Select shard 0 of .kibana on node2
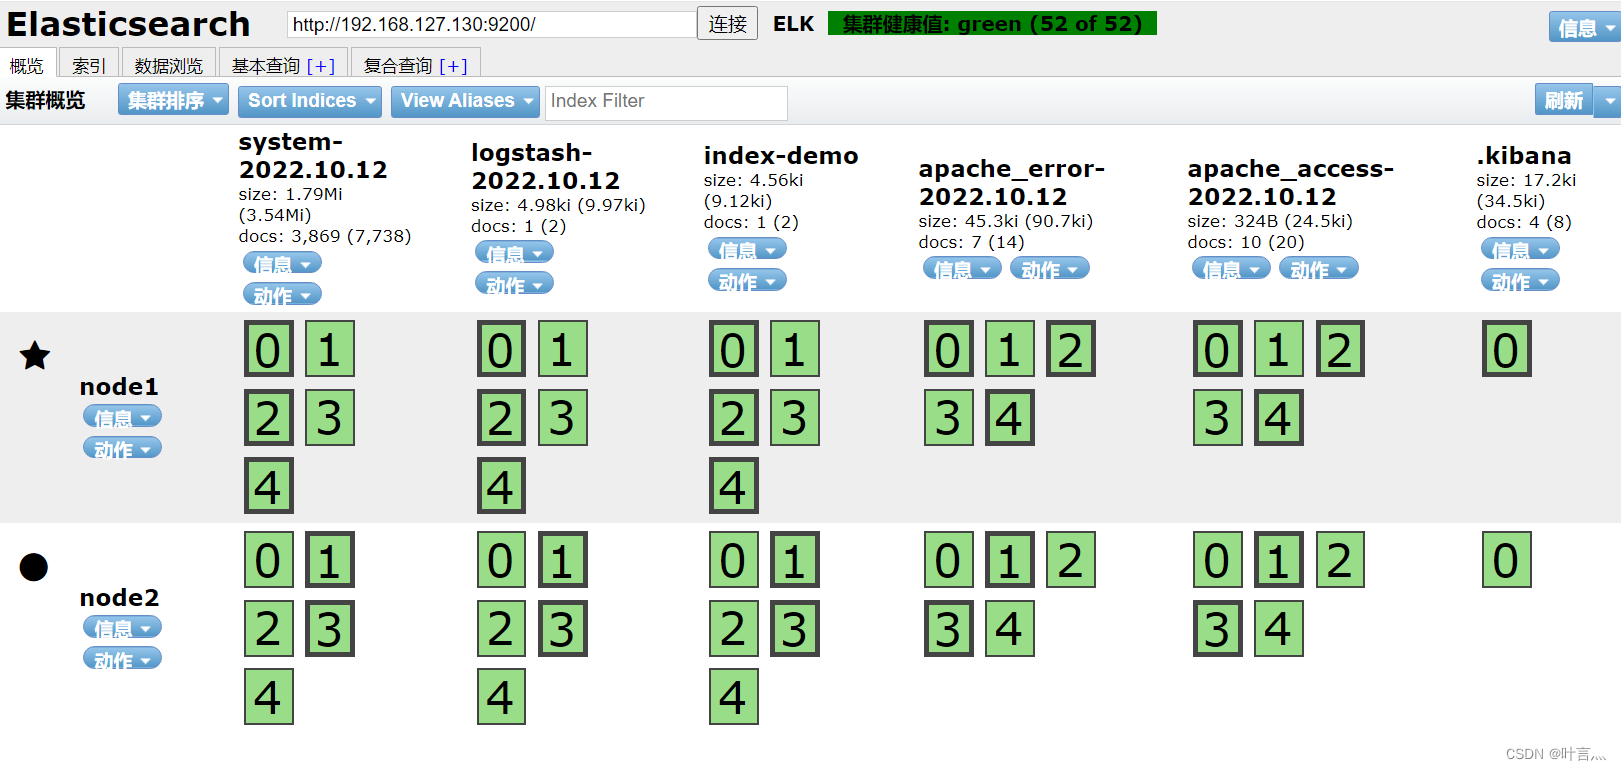1621x770 pixels. [1507, 560]
